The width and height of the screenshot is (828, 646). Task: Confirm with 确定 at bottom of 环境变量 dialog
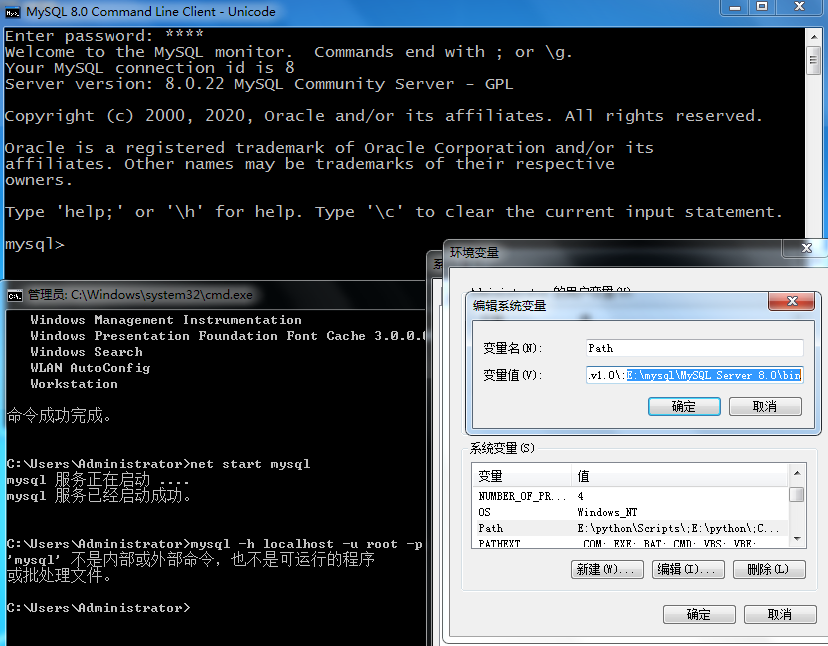tap(699, 614)
